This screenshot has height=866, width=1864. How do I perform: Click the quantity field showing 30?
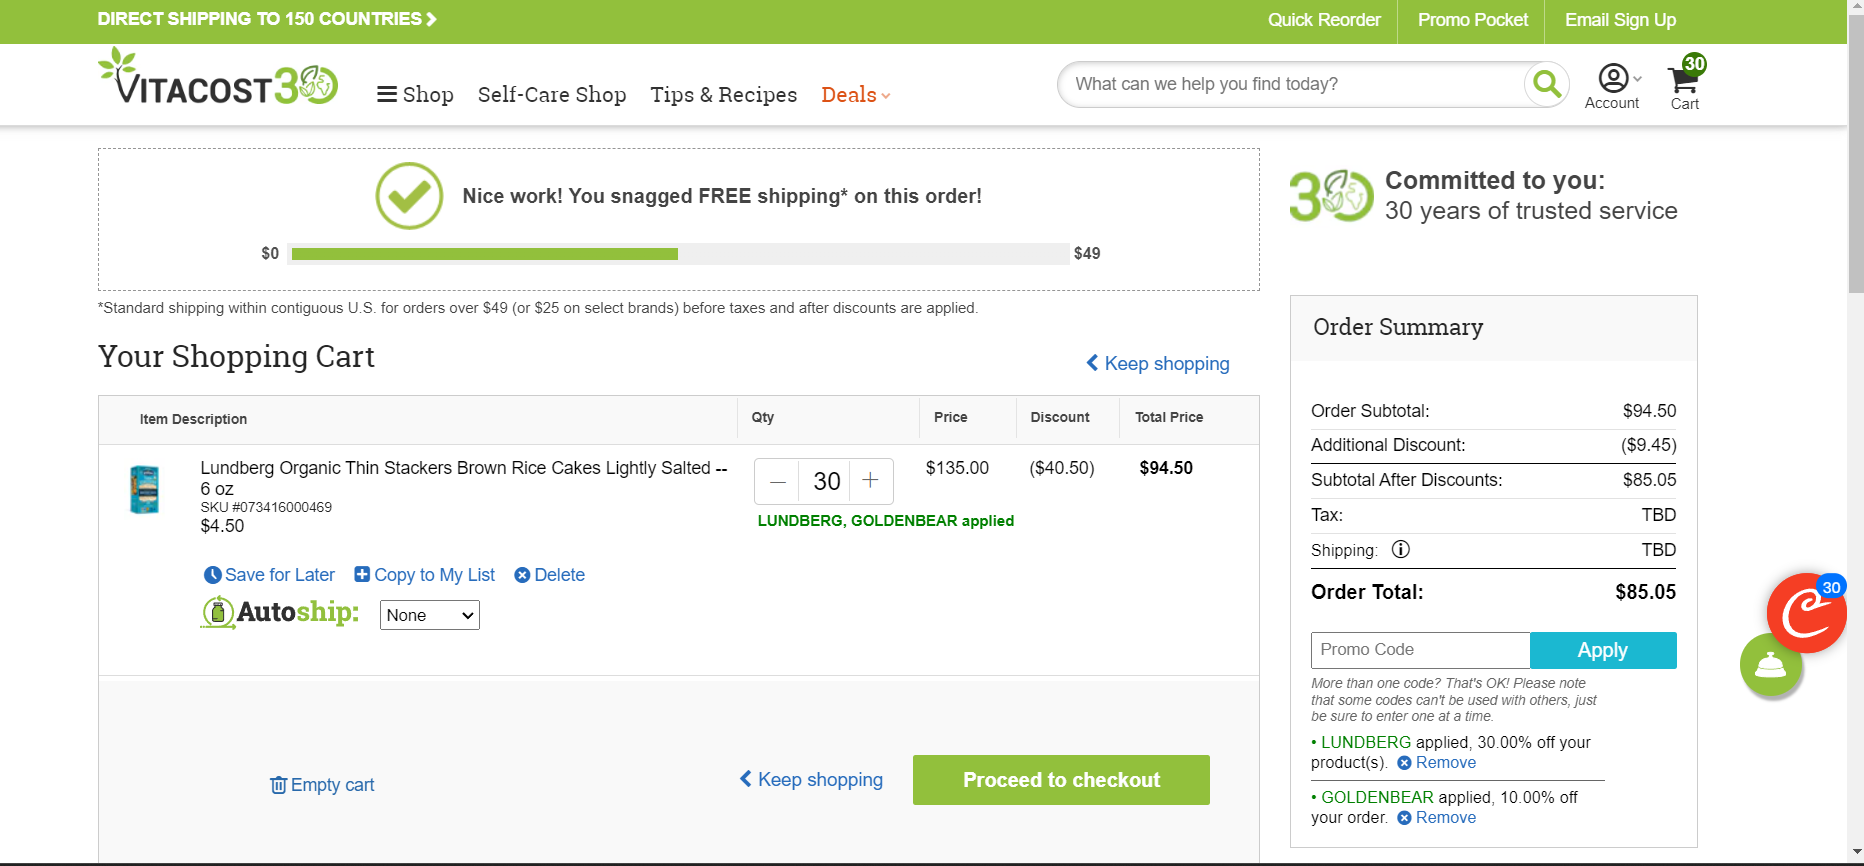(826, 481)
